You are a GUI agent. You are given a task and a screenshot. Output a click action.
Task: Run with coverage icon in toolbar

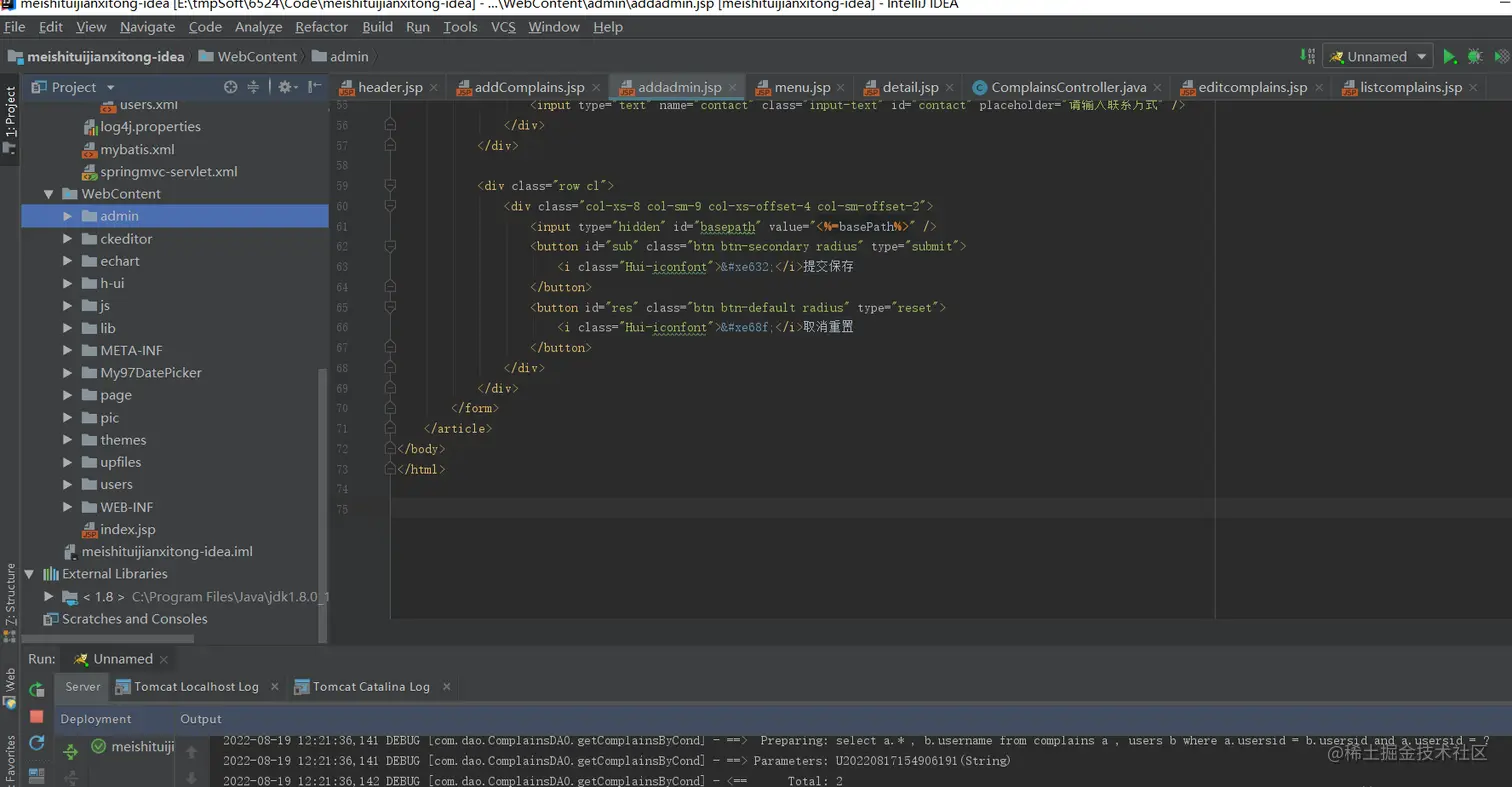point(1500,57)
